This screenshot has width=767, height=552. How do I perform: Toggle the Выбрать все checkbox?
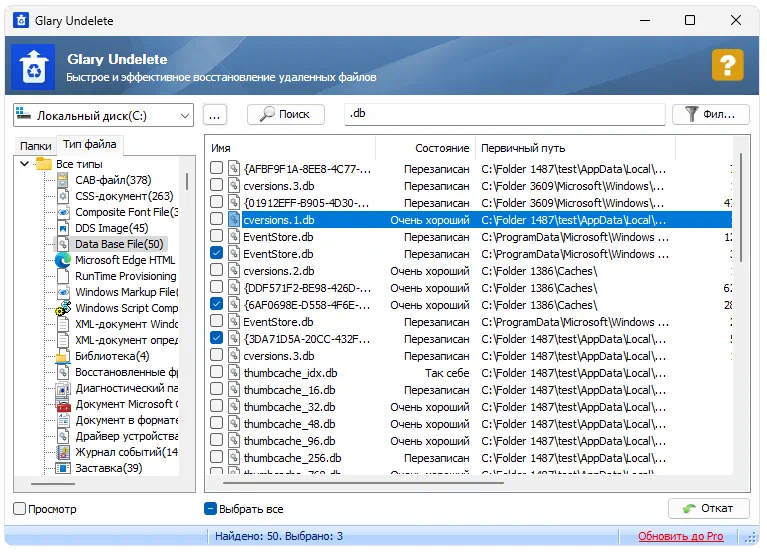[x=210, y=509]
